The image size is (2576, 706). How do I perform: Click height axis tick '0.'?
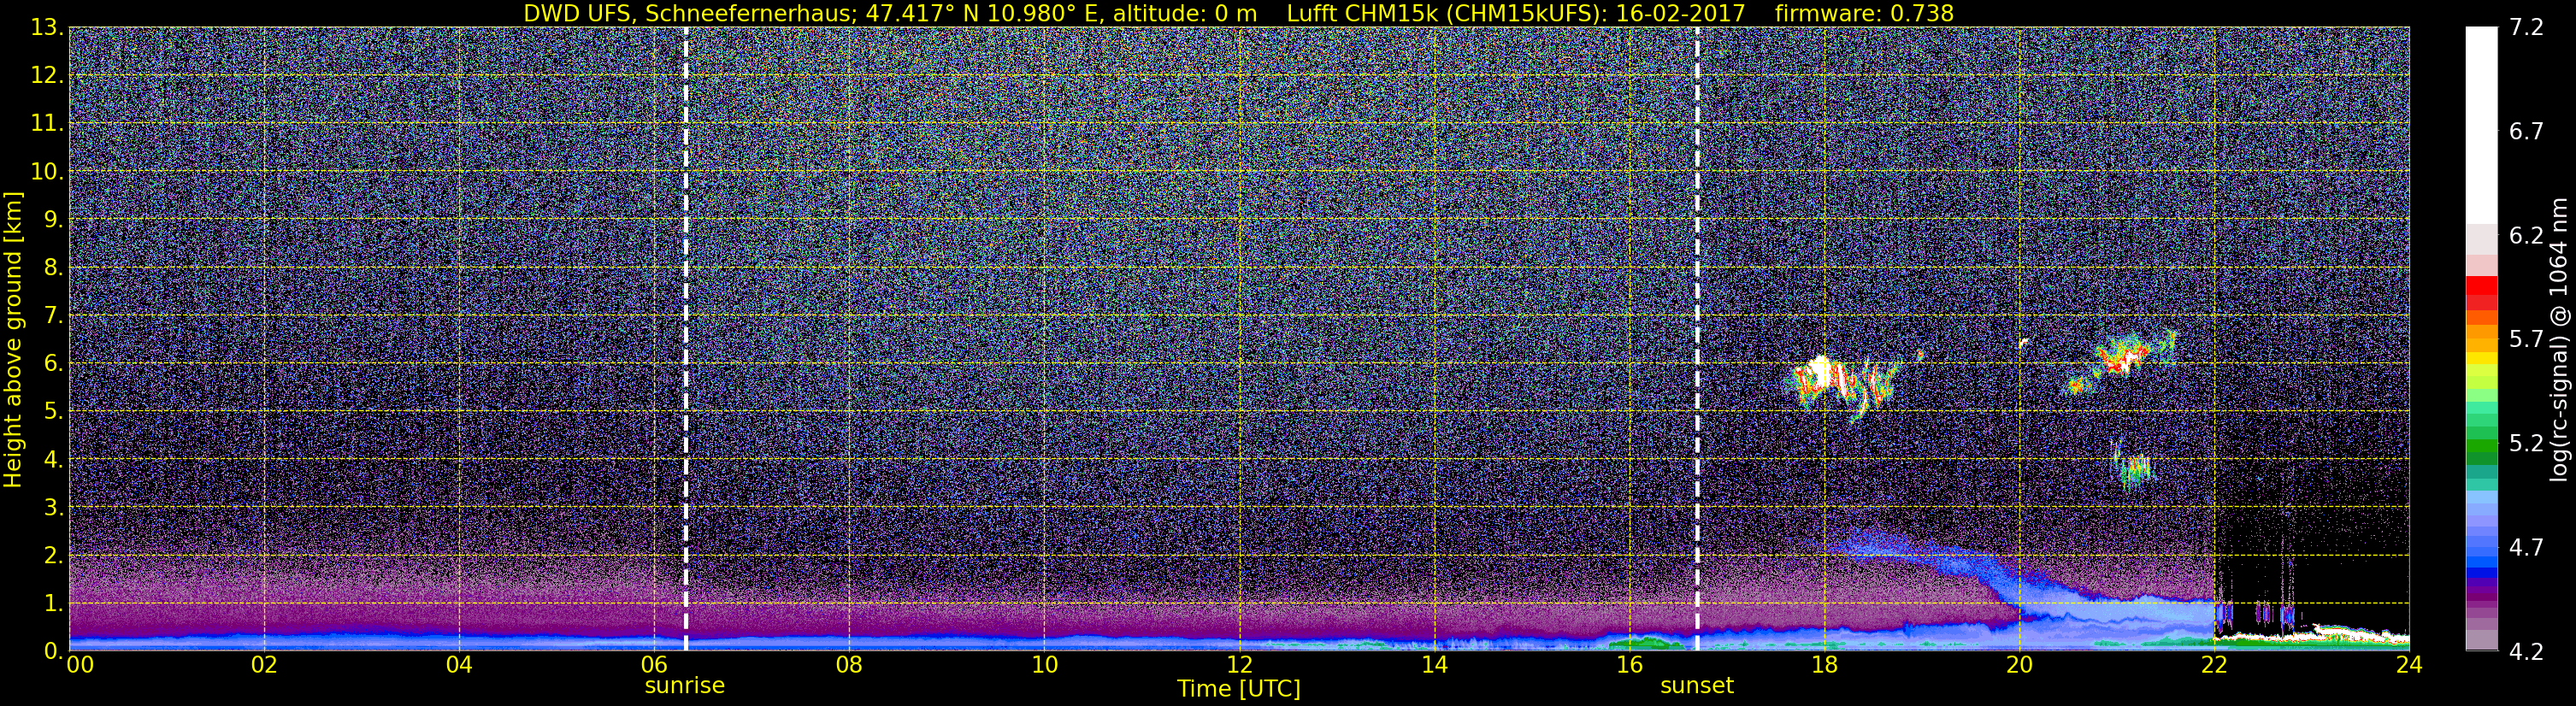[x=54, y=651]
